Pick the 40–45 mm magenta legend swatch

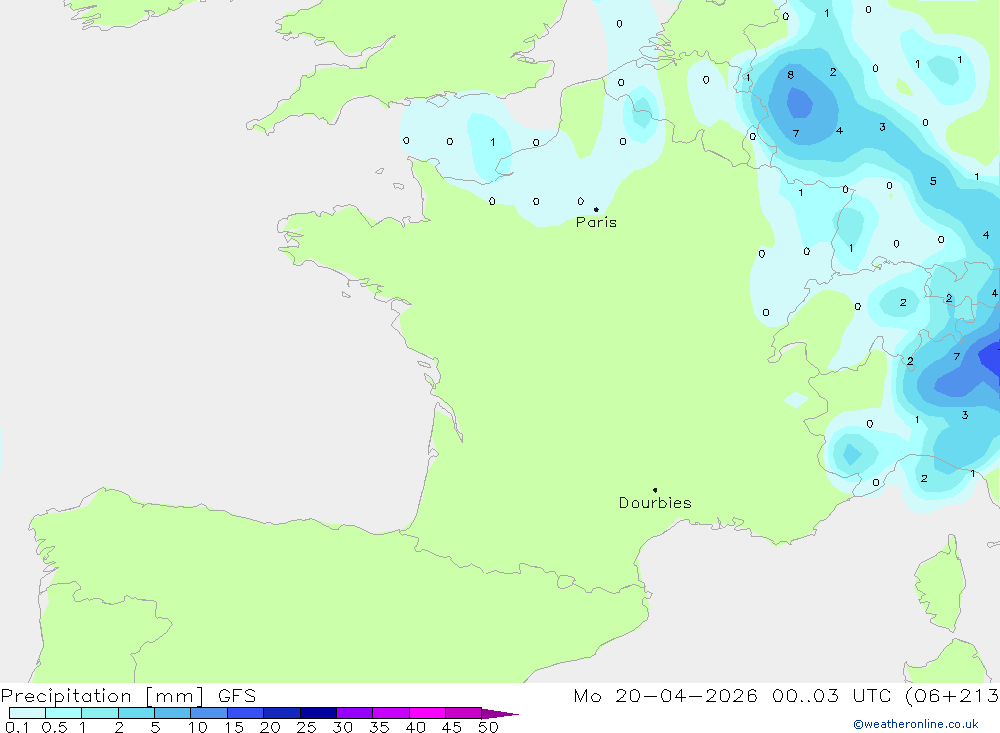pyautogui.click(x=427, y=713)
